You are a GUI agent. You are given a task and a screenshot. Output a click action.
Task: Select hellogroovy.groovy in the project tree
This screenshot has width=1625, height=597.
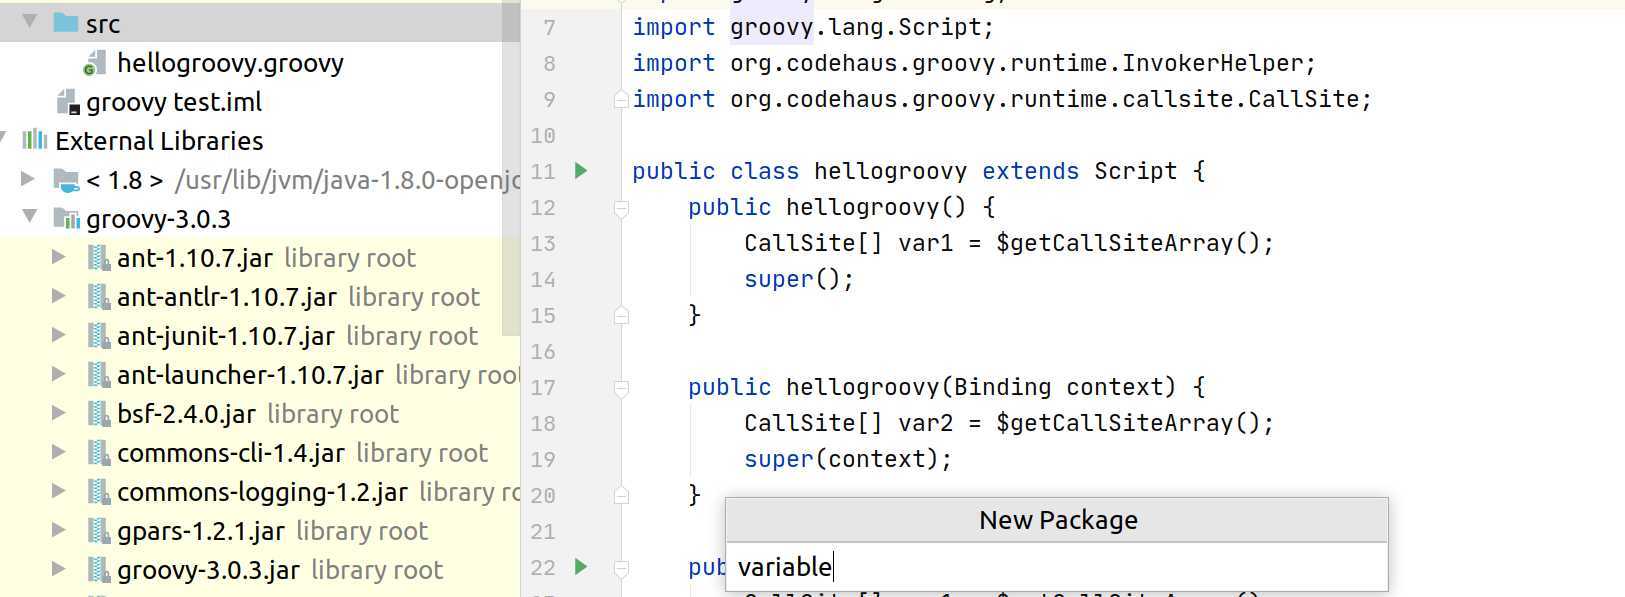(230, 64)
